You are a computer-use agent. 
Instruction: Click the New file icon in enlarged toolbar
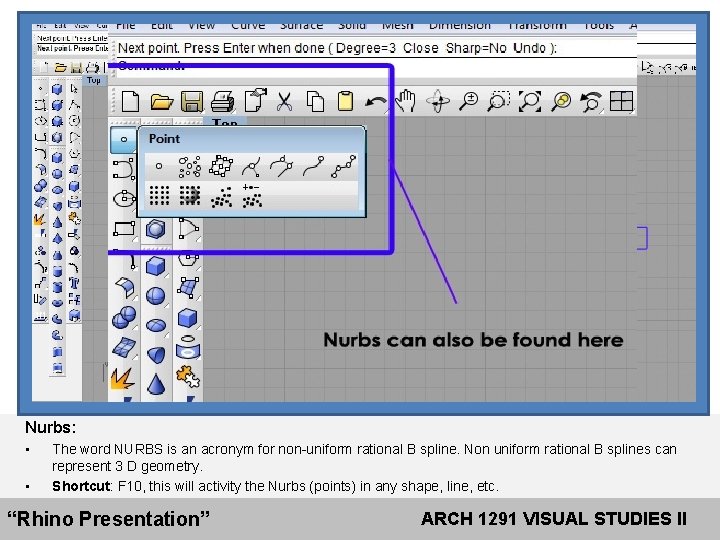(x=130, y=101)
